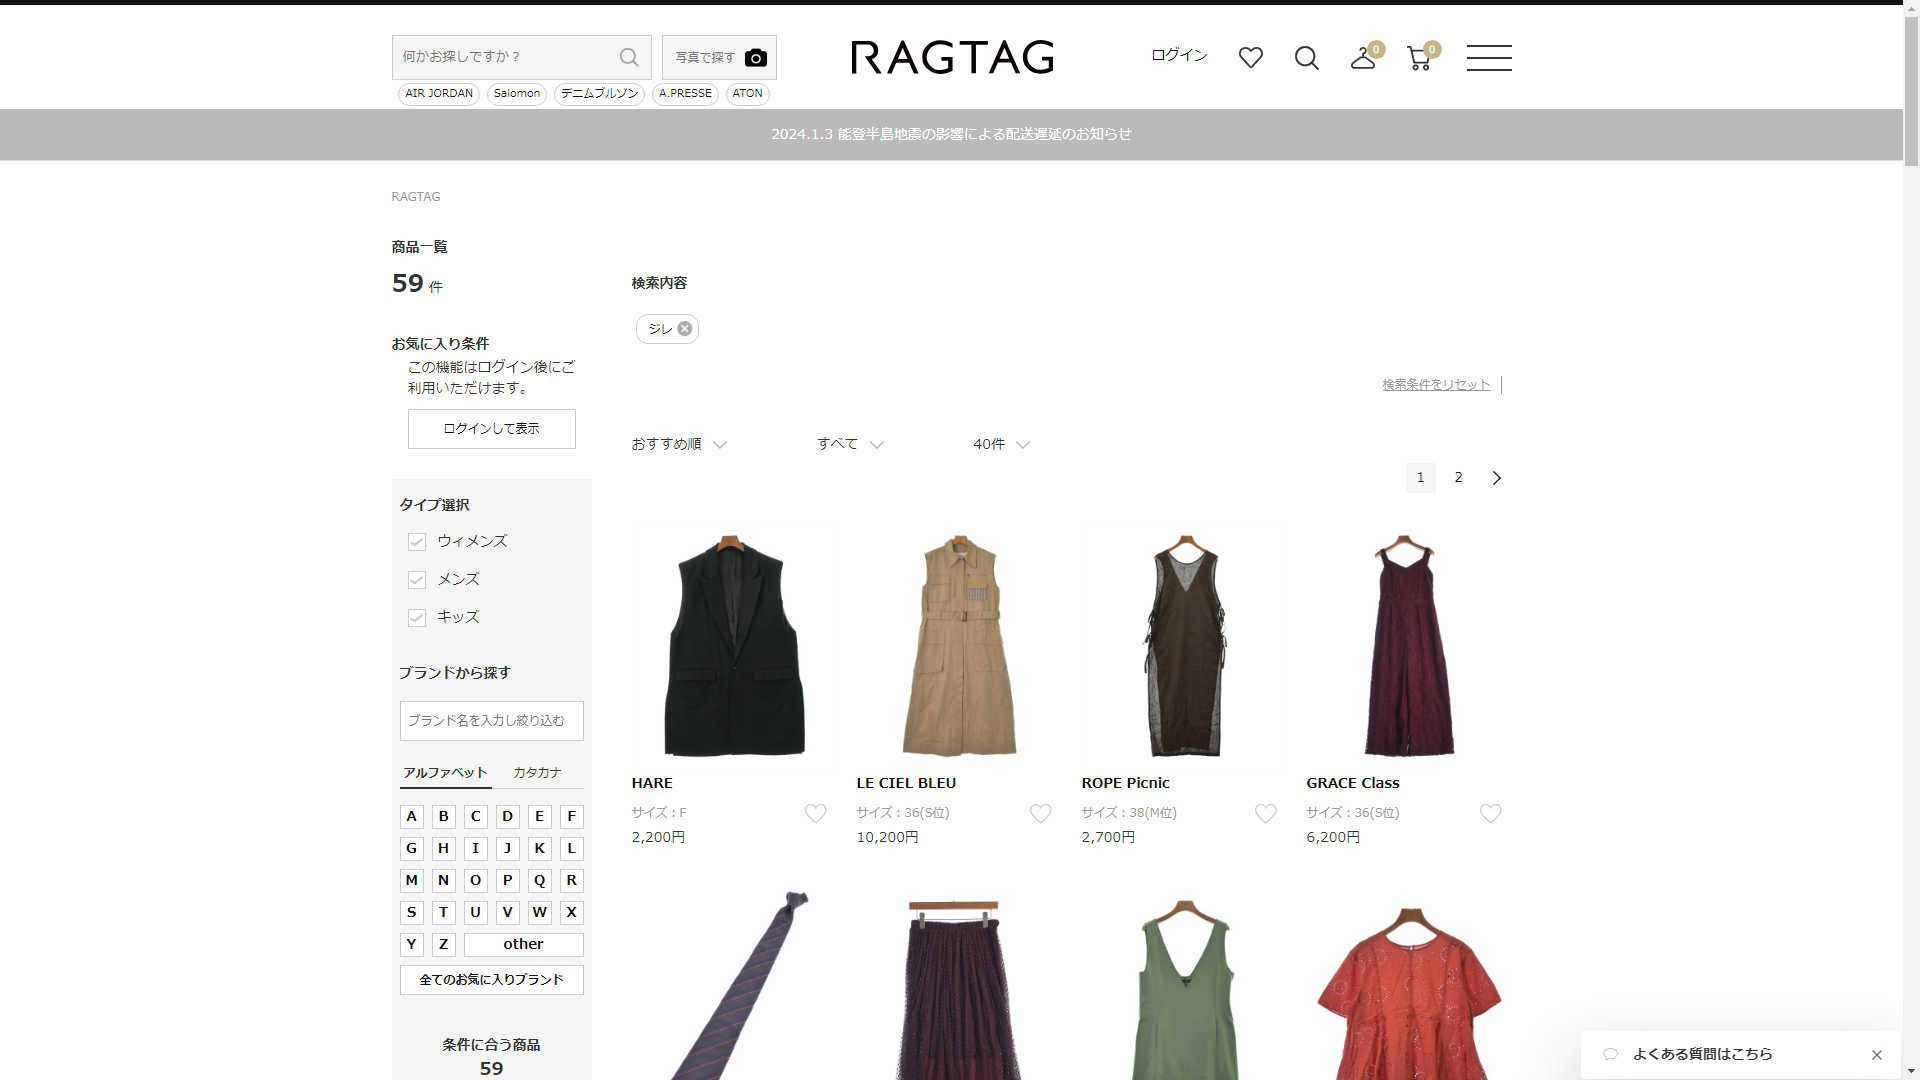This screenshot has width=1920, height=1080.
Task: Check the キッズ type checkbox
Action: [417, 618]
